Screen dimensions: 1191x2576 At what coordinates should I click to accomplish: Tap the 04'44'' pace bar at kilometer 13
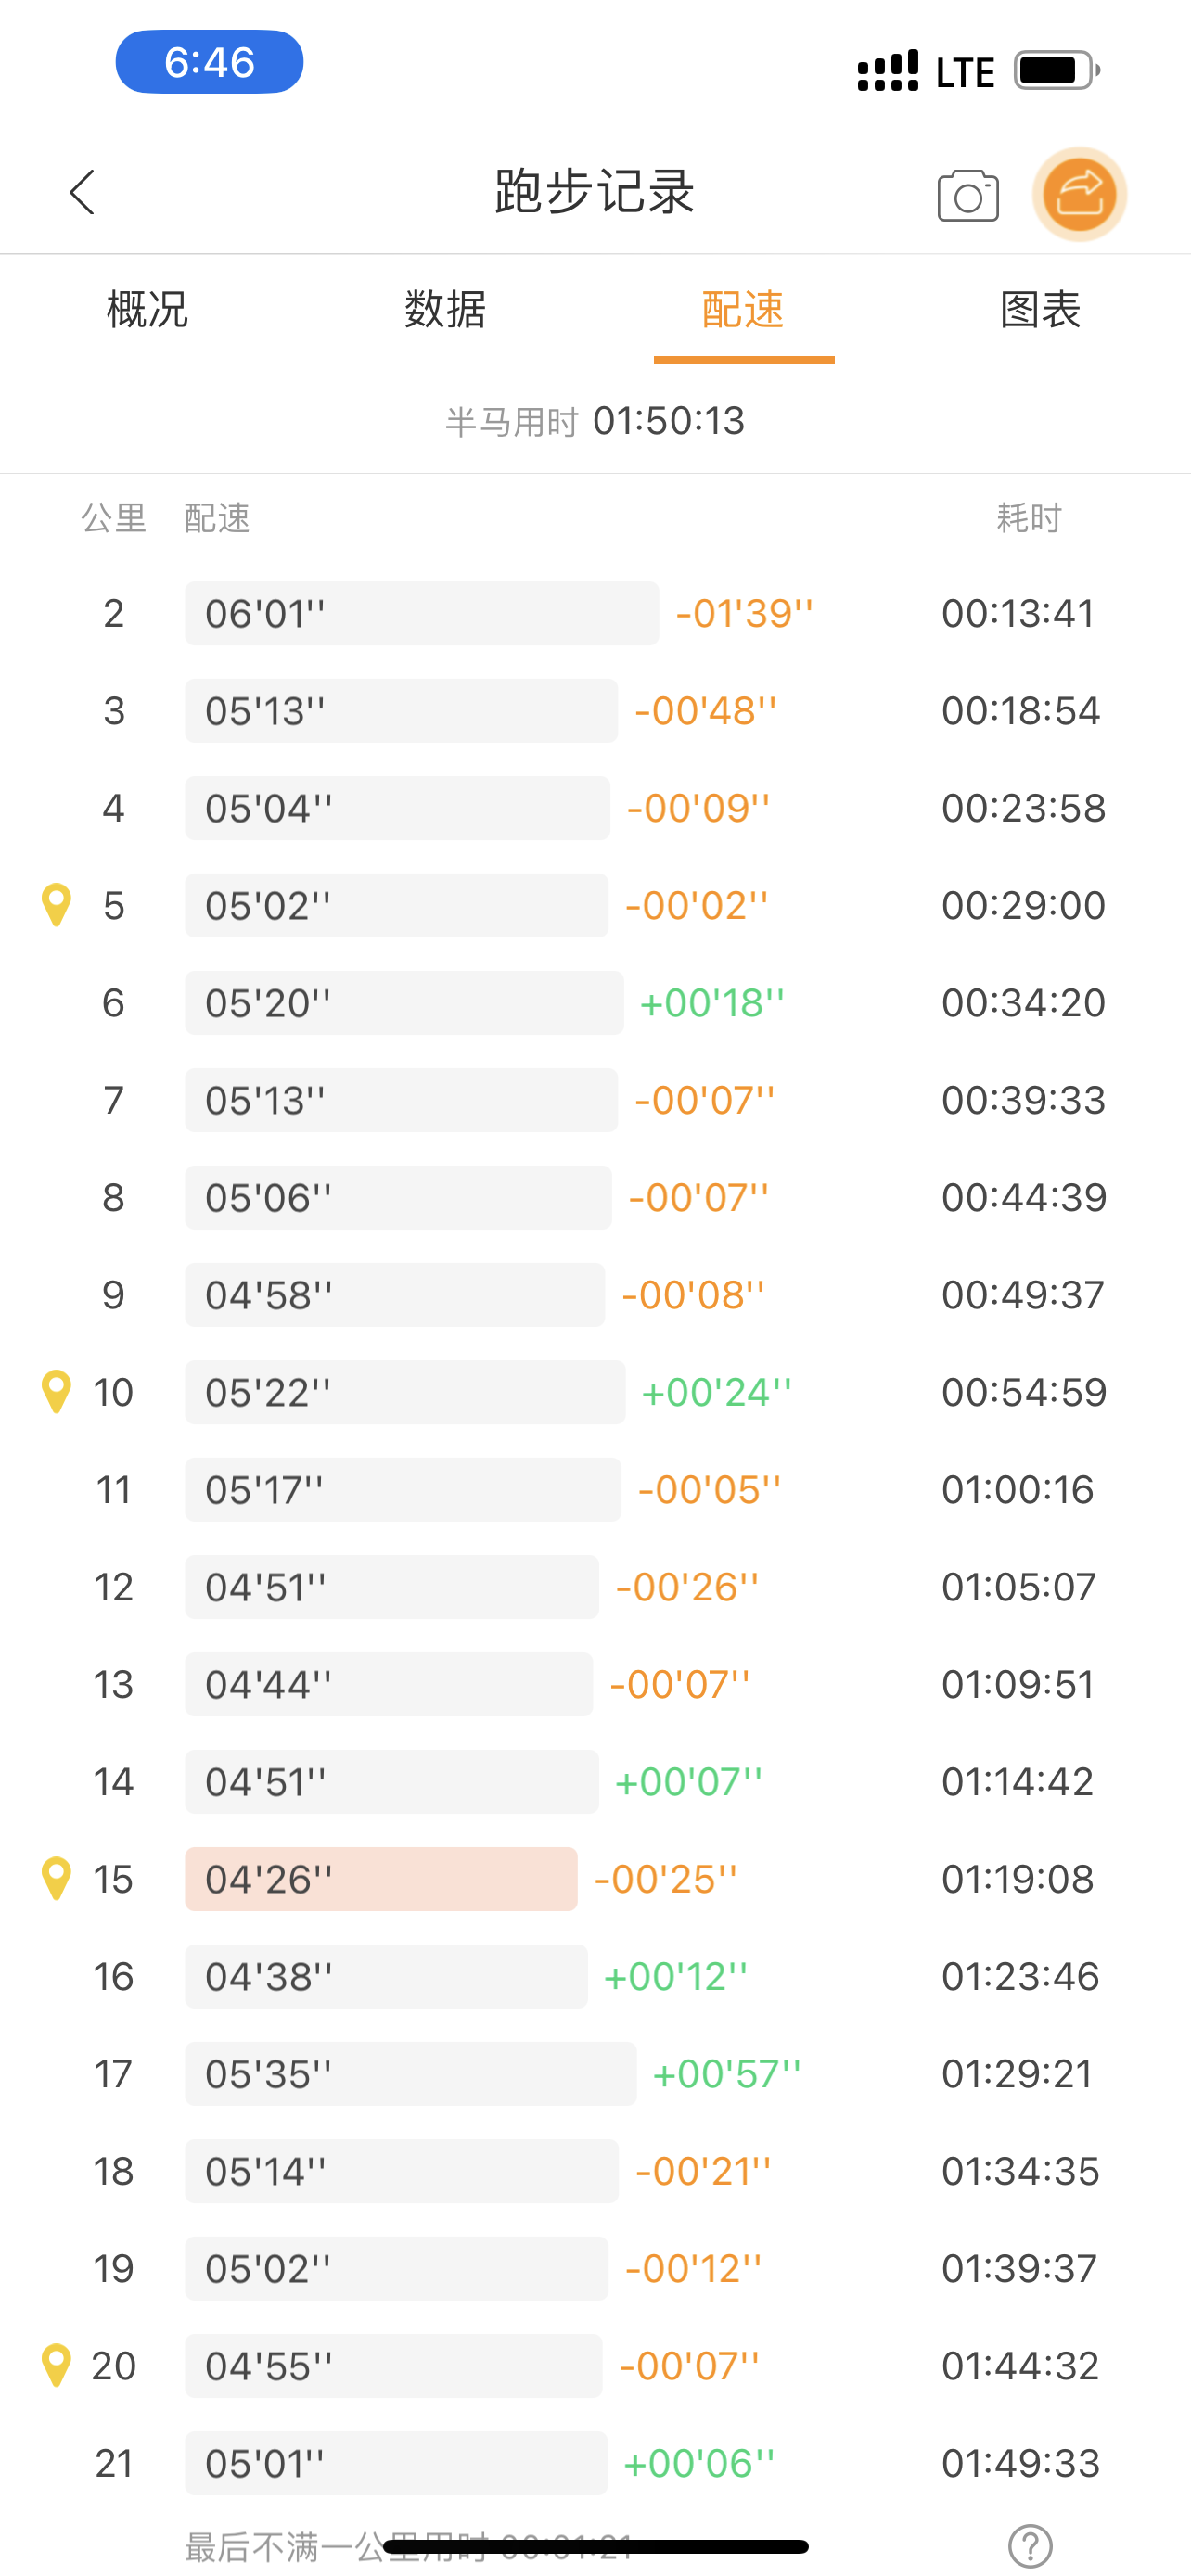pos(389,1684)
